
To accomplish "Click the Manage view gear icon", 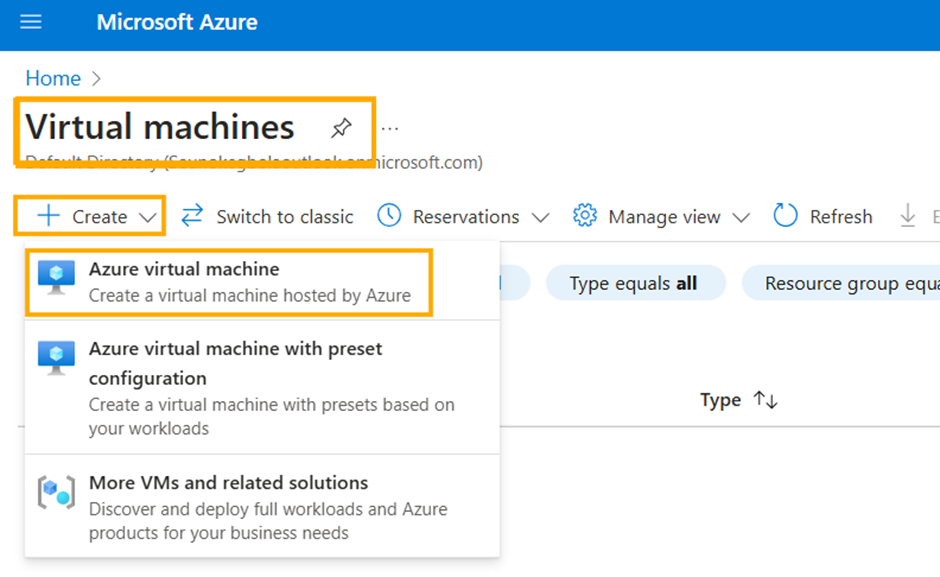I will point(585,216).
